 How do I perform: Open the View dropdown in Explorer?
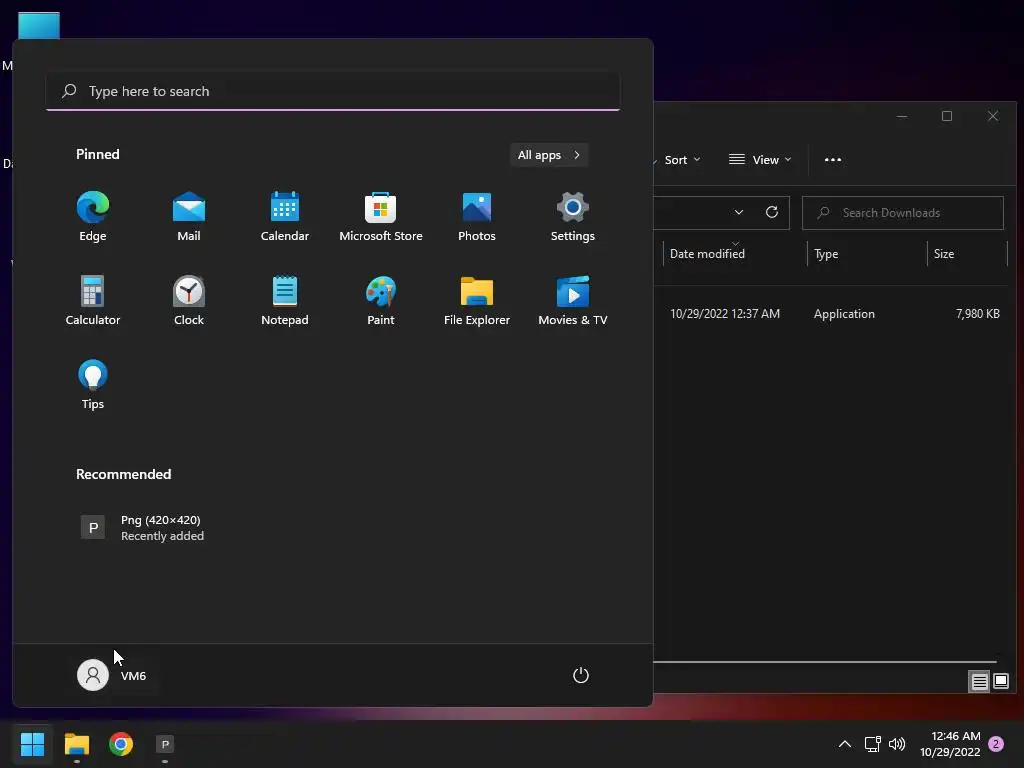point(760,160)
